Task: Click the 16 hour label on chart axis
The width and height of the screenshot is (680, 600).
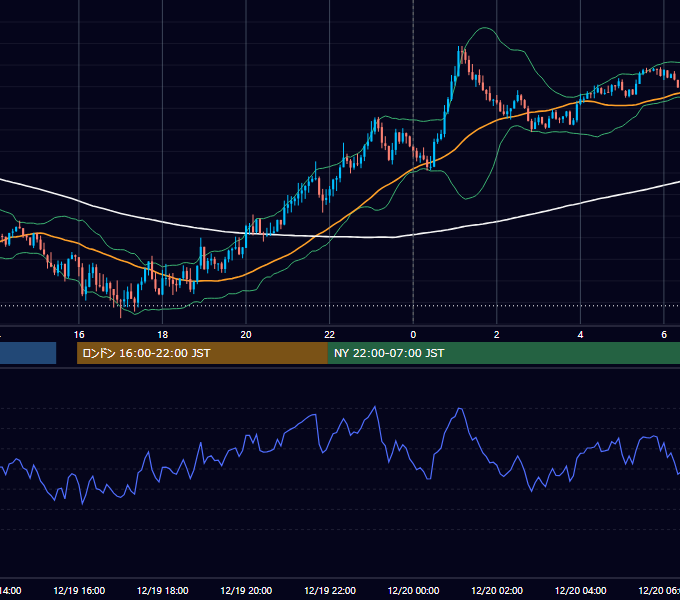Action: pyautogui.click(x=79, y=335)
